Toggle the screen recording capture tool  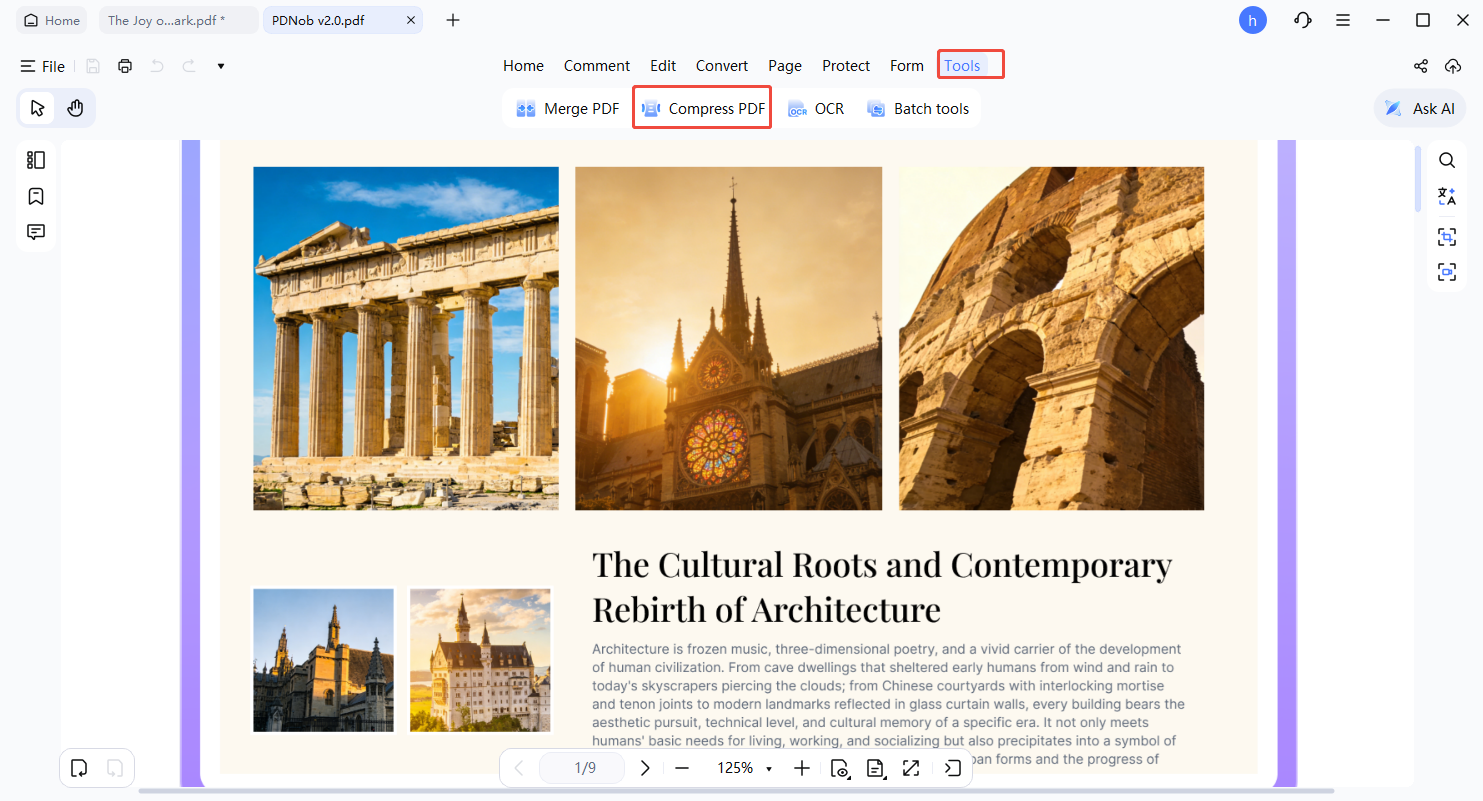[1447, 271]
